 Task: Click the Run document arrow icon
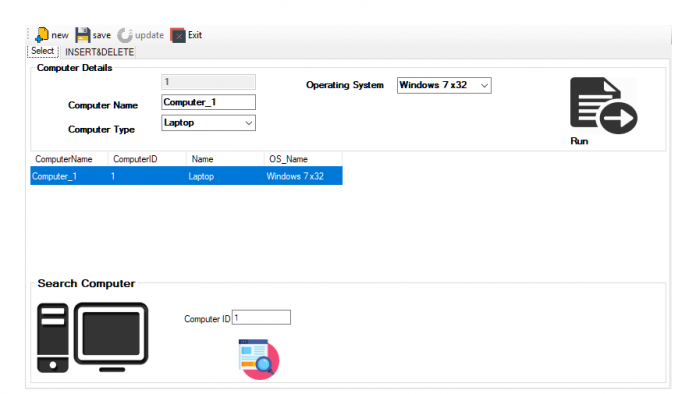pos(603,106)
